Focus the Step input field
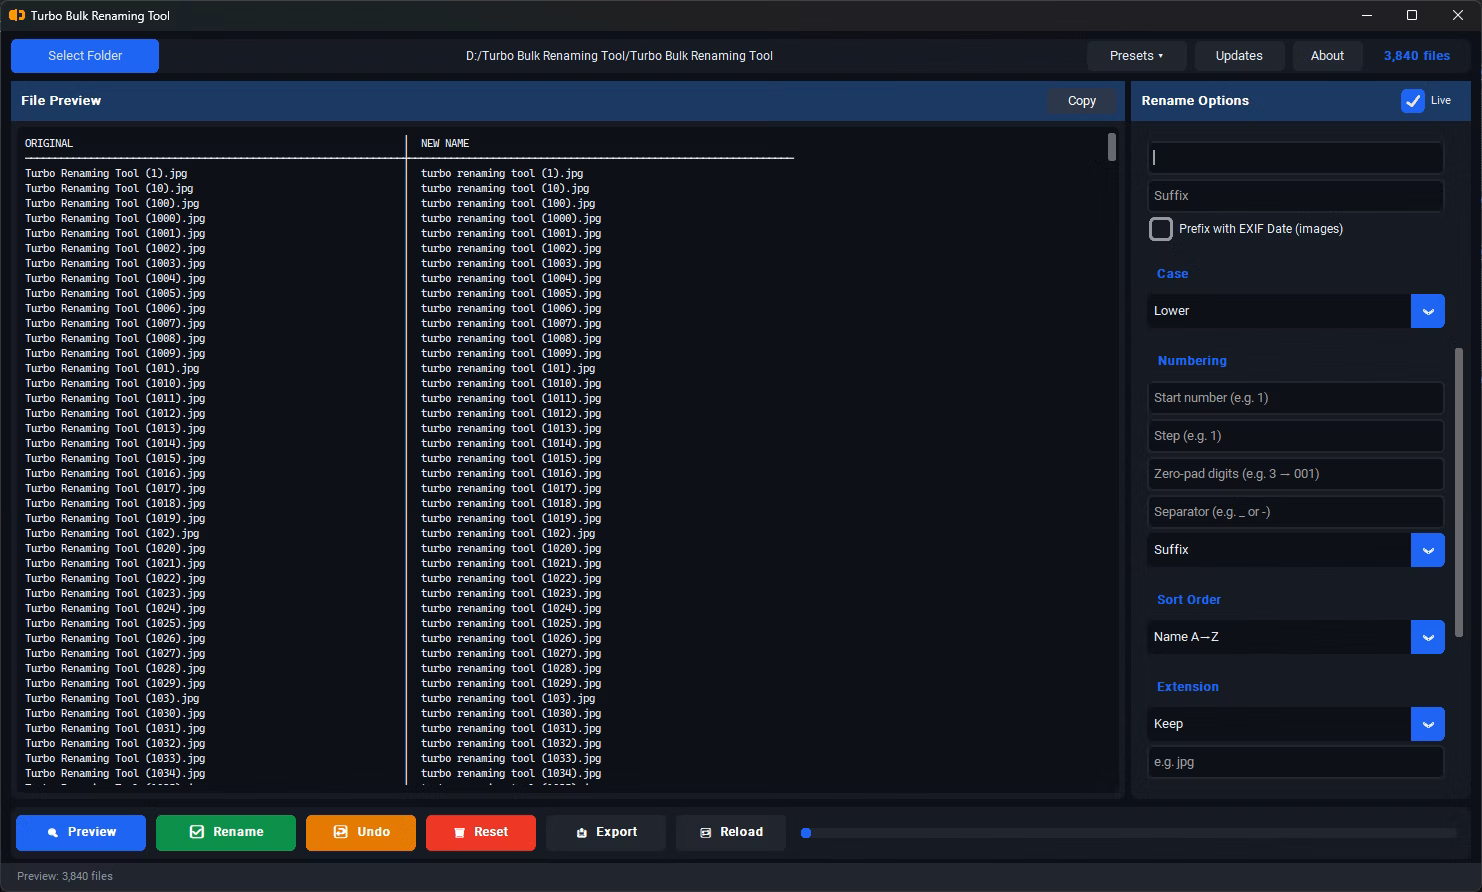The width and height of the screenshot is (1482, 892). 1295,436
